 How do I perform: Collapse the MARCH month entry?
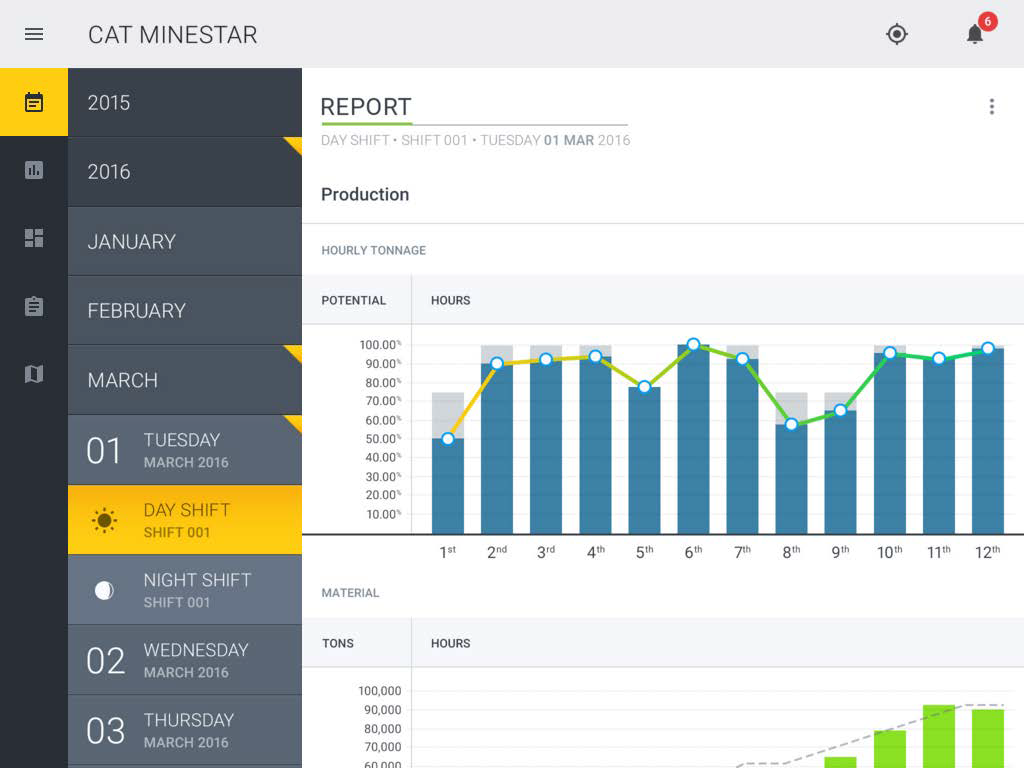pos(184,380)
